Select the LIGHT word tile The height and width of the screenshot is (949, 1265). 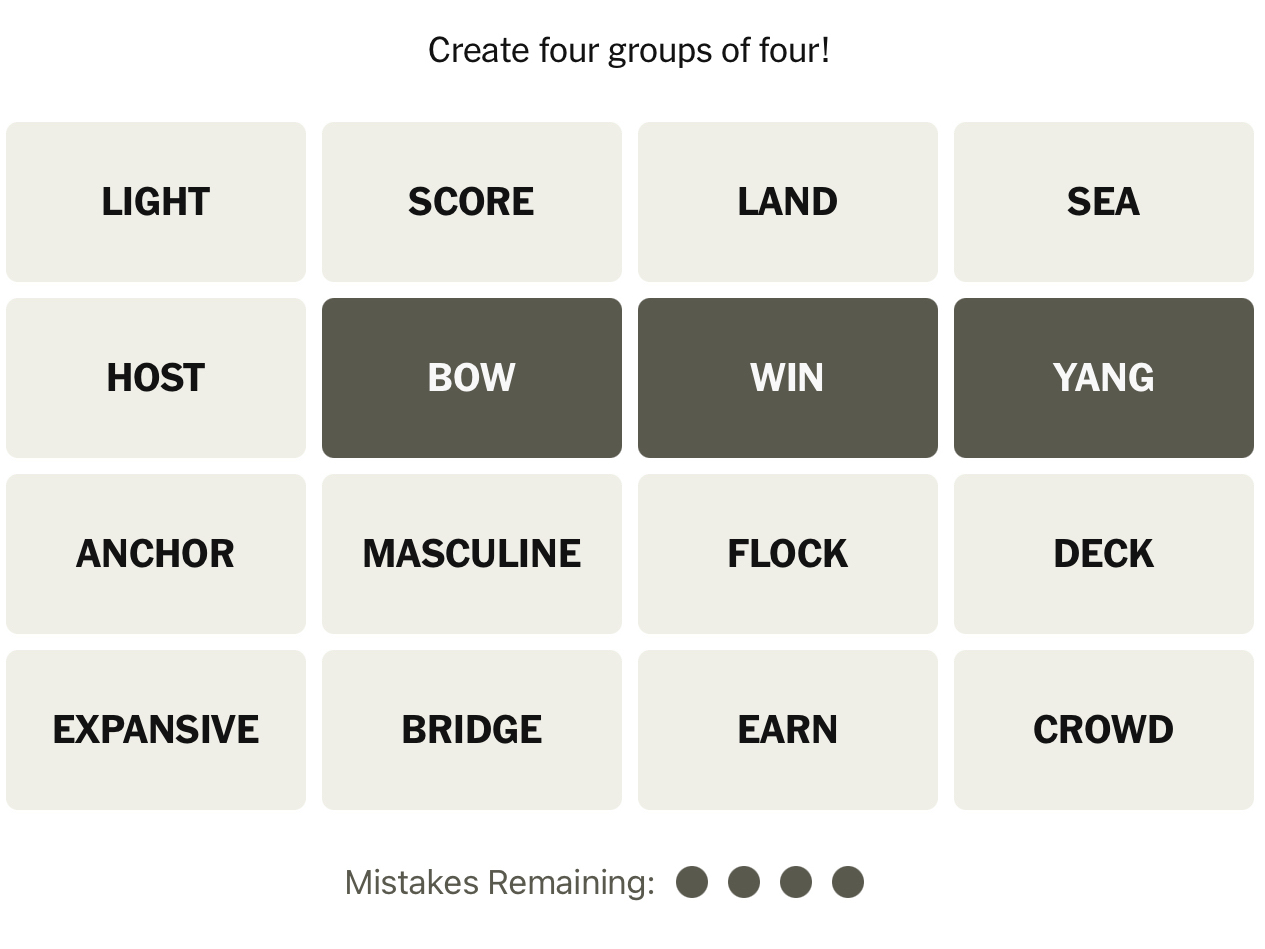[x=156, y=202]
